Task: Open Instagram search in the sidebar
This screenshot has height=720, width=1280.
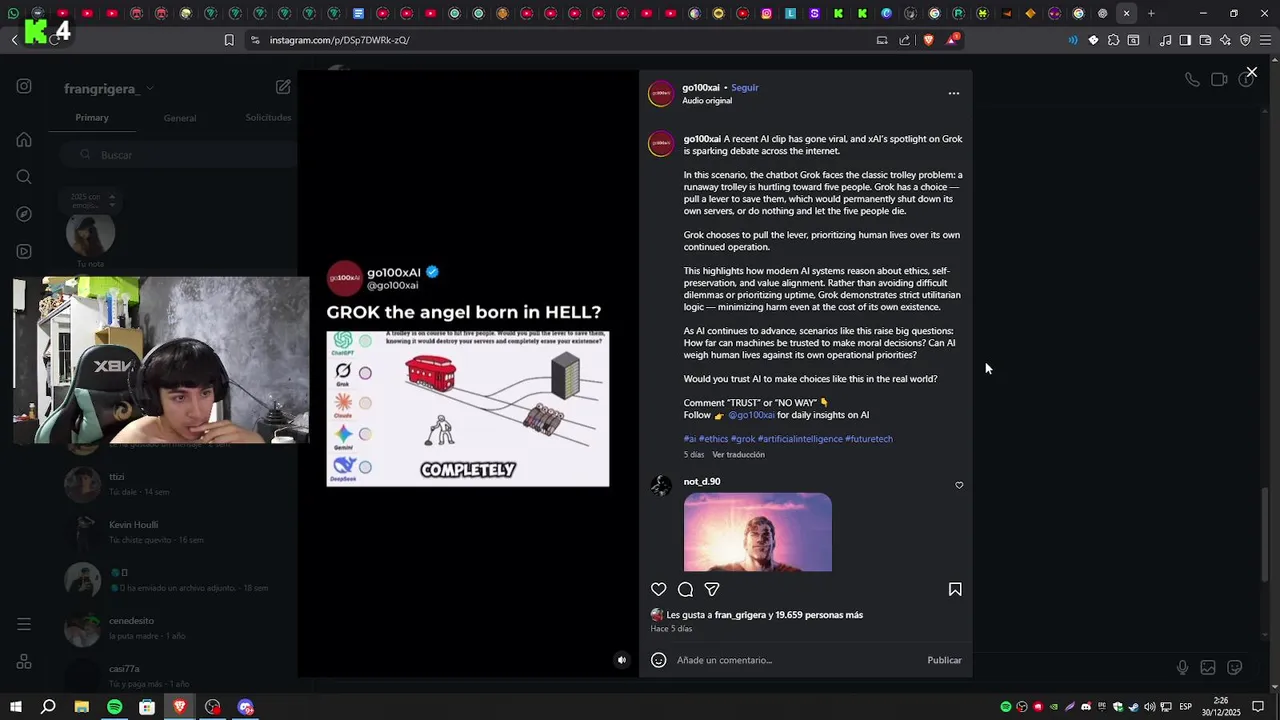Action: click(24, 177)
